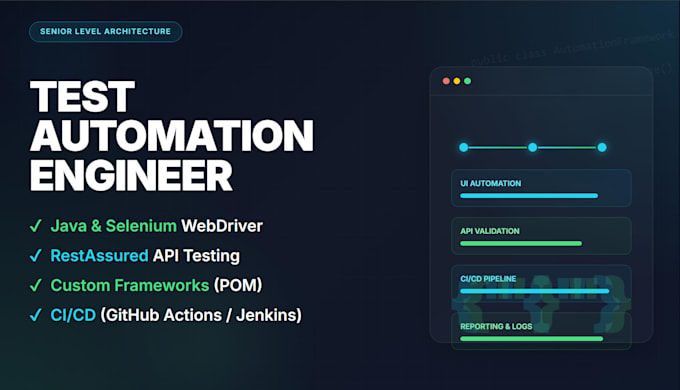Click the AUTOMATION headline word

click(x=172, y=136)
